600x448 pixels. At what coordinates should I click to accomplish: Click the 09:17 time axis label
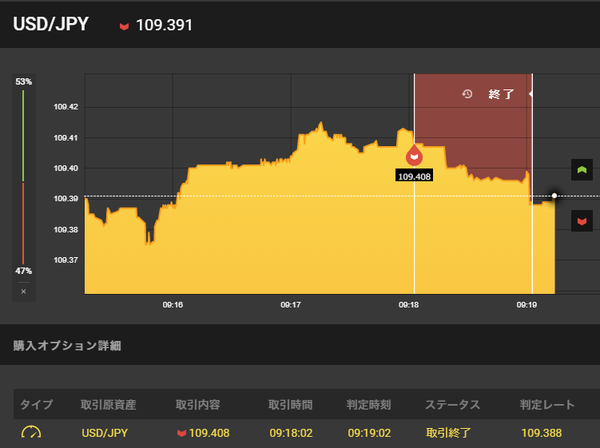[290, 305]
